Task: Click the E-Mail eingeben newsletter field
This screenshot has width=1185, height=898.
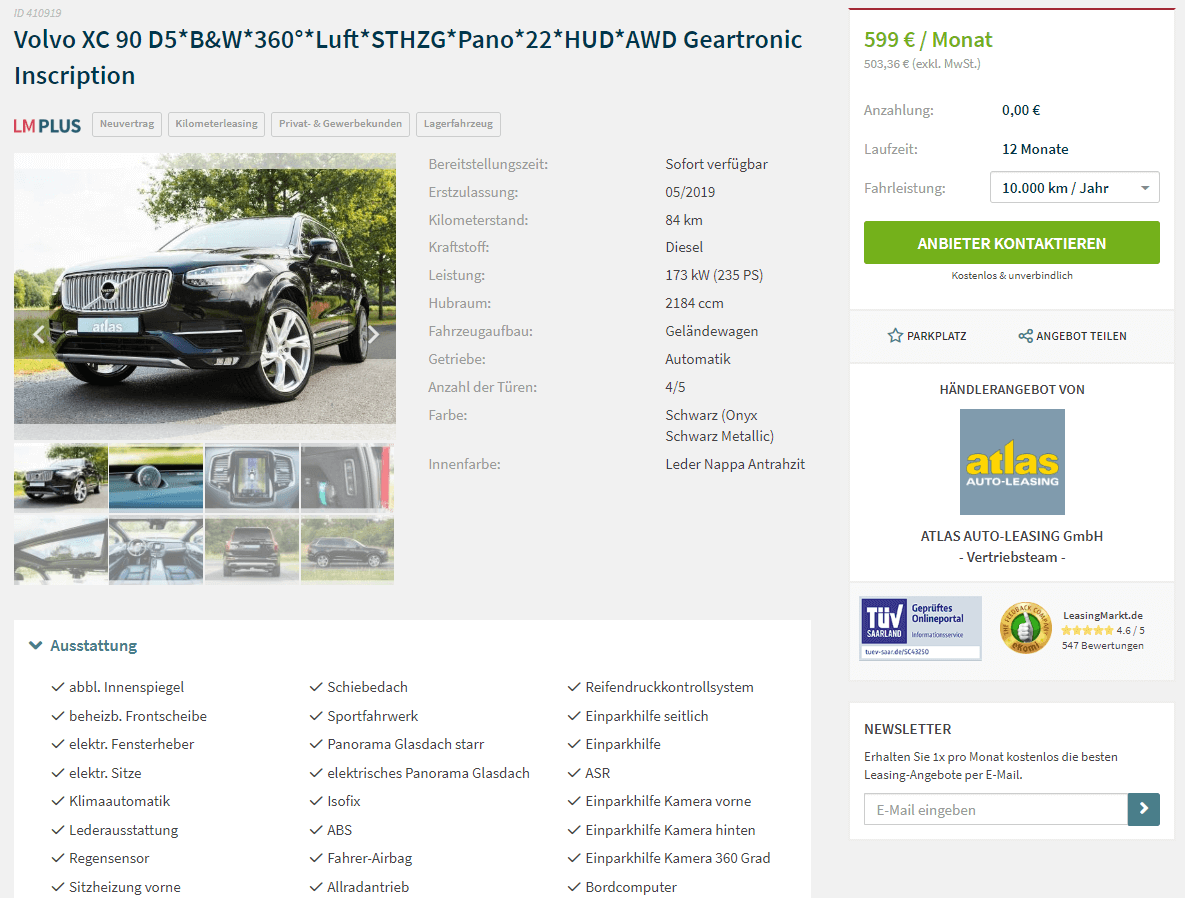Action: 995,810
